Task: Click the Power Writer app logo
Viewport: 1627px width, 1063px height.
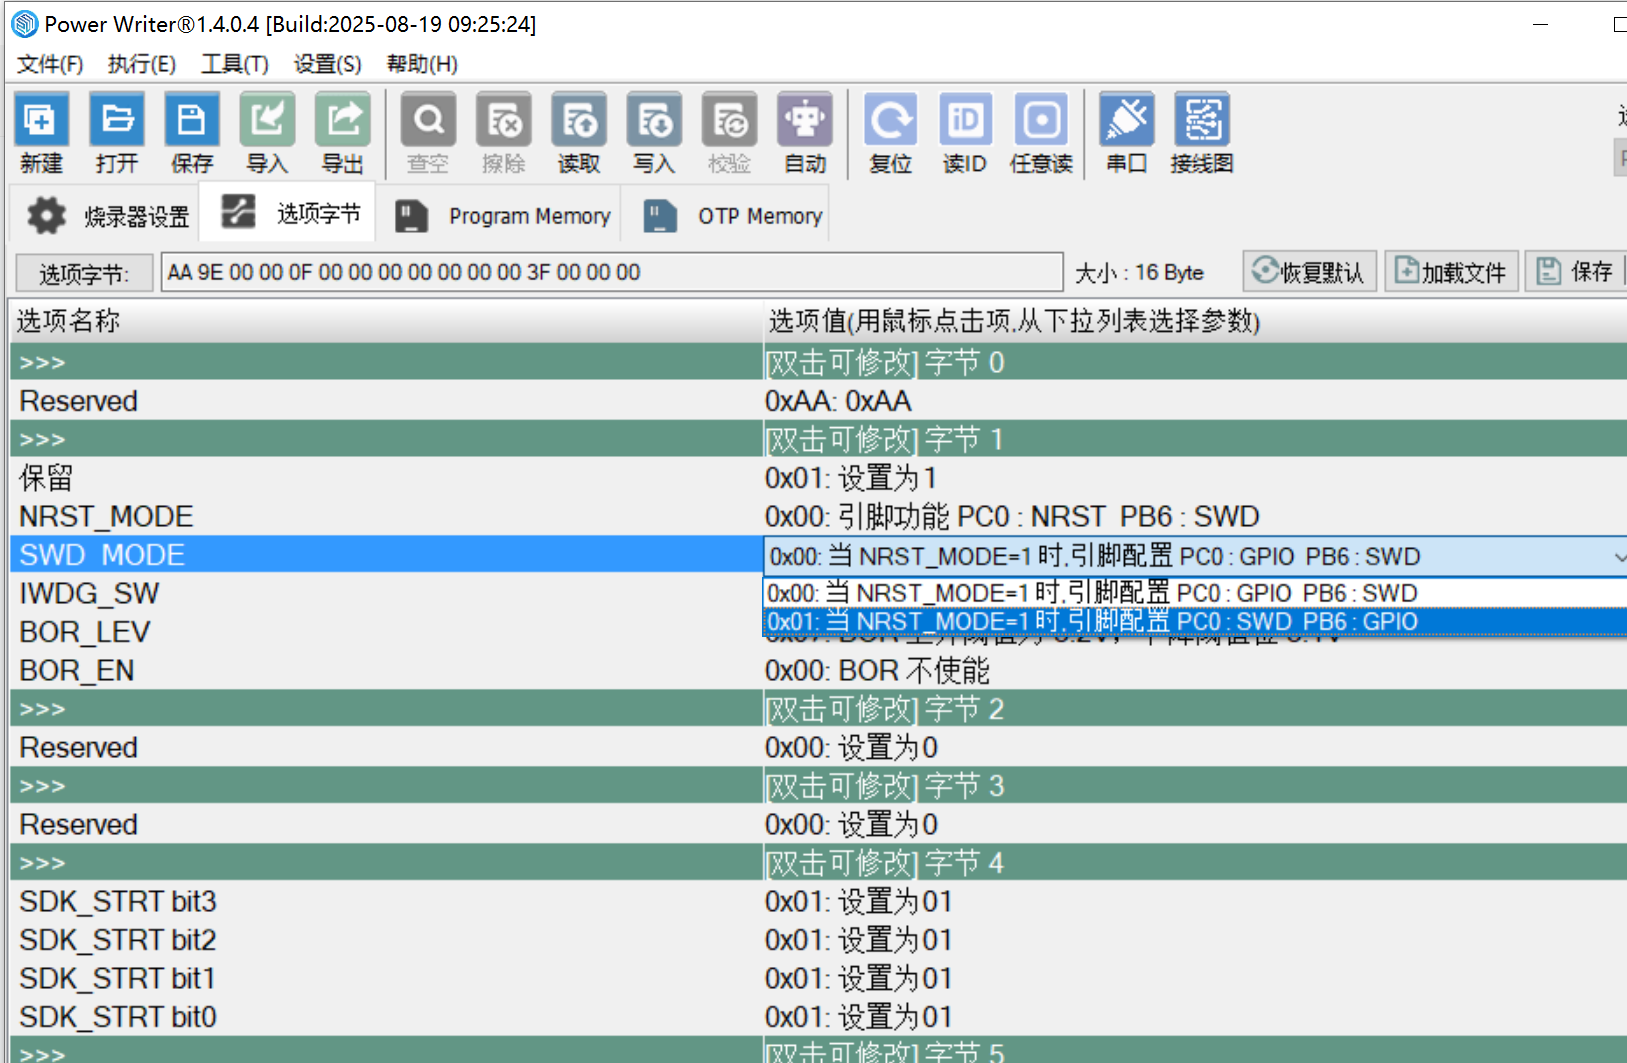Action: [24, 23]
